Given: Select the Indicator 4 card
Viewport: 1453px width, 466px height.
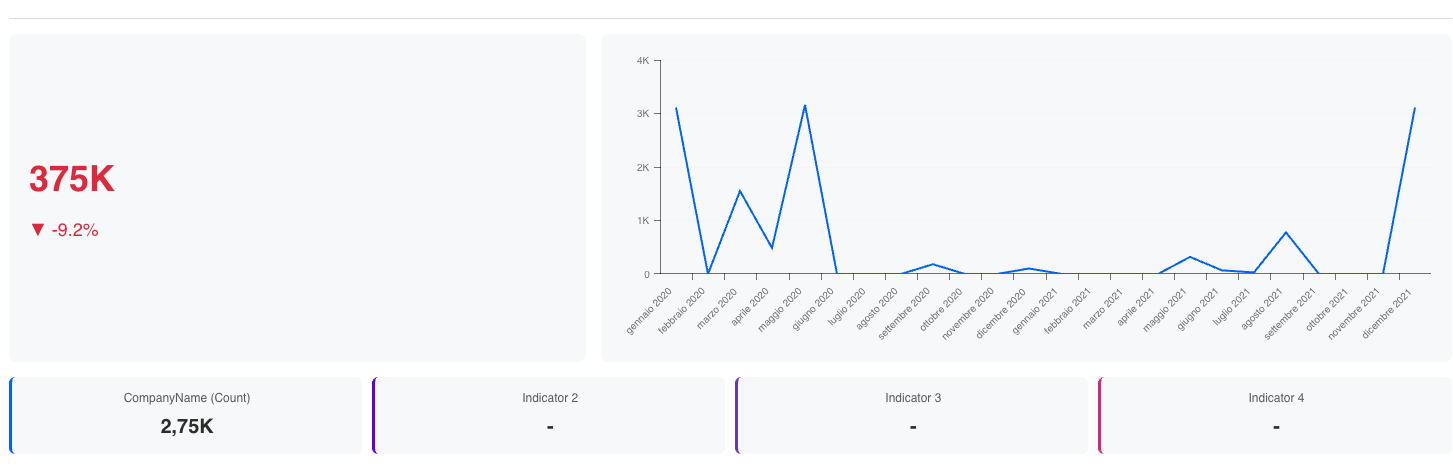Looking at the screenshot, I should pos(1275,415).
